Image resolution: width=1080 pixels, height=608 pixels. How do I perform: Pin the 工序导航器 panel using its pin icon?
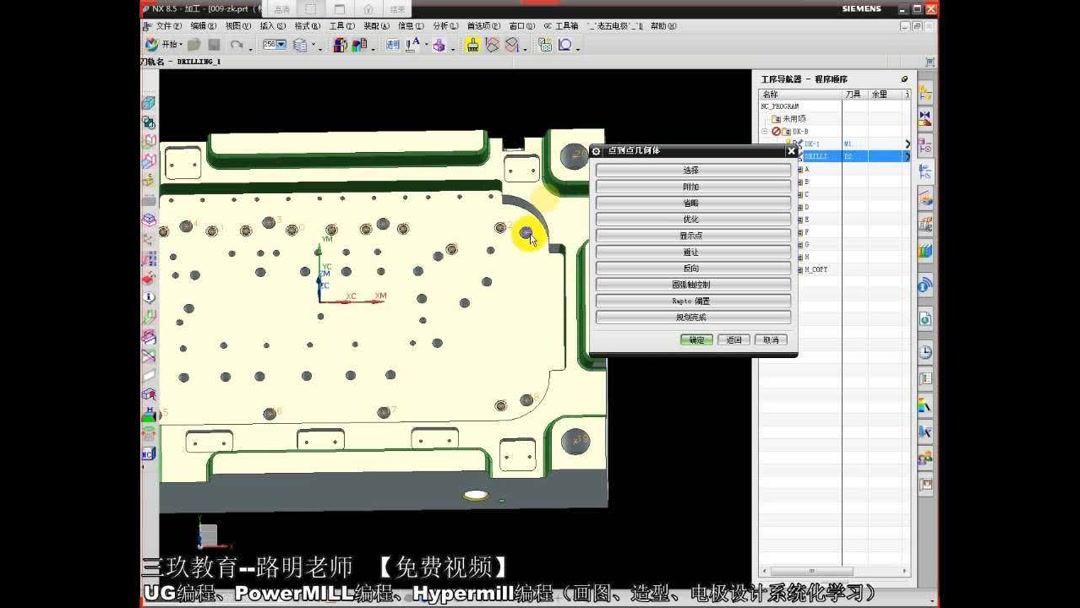905,78
